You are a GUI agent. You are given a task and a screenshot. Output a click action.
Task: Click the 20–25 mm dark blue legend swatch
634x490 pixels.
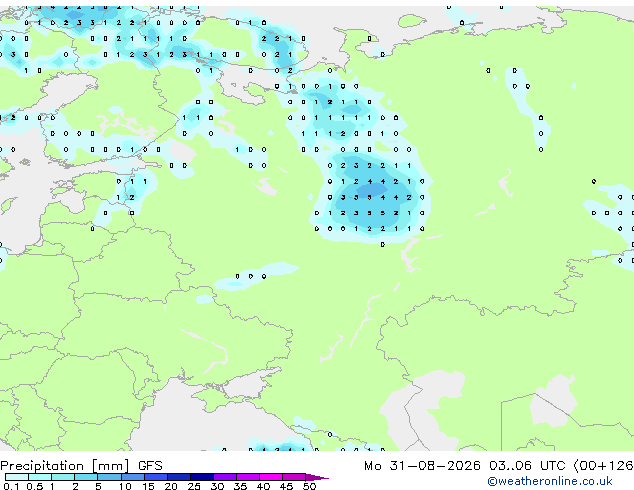coord(178,477)
